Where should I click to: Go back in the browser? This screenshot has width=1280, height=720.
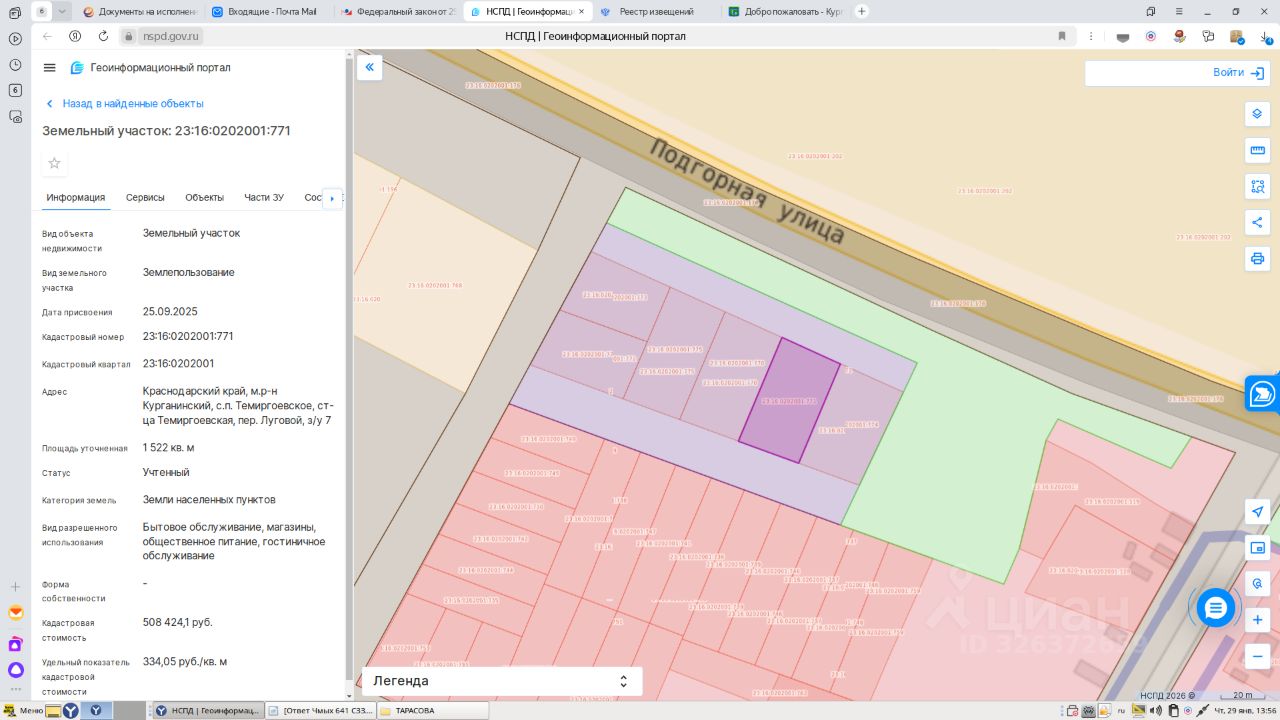pos(47,36)
